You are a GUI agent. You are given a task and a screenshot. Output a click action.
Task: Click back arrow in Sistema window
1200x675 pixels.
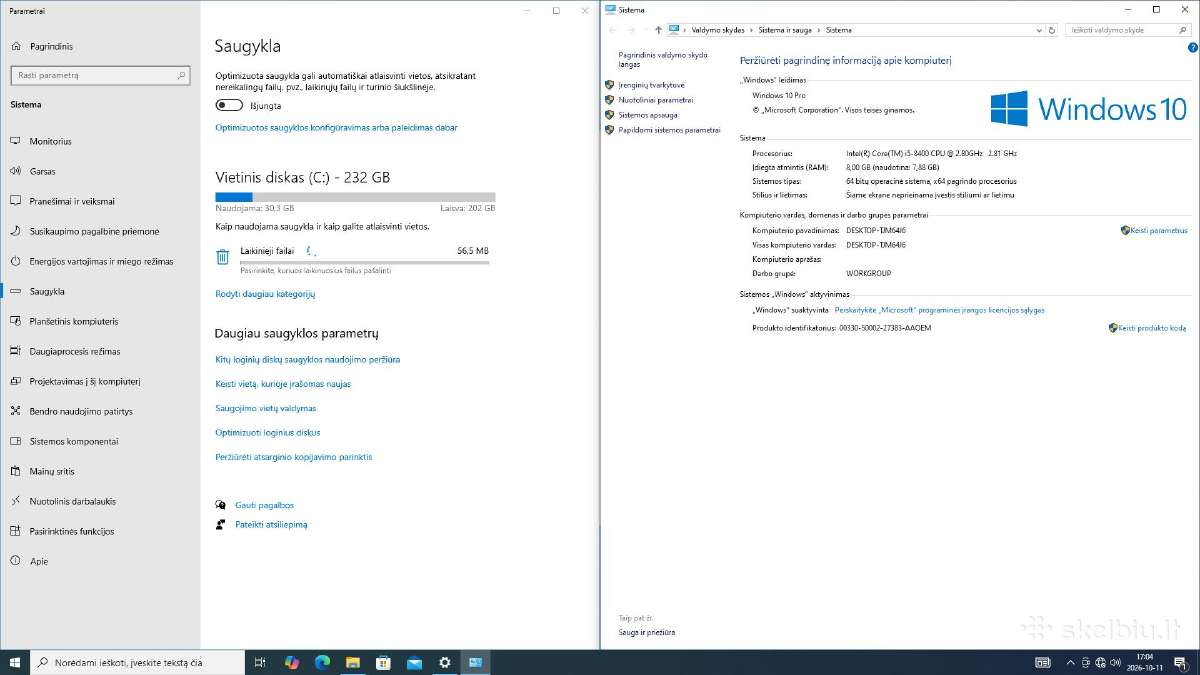(x=613, y=30)
